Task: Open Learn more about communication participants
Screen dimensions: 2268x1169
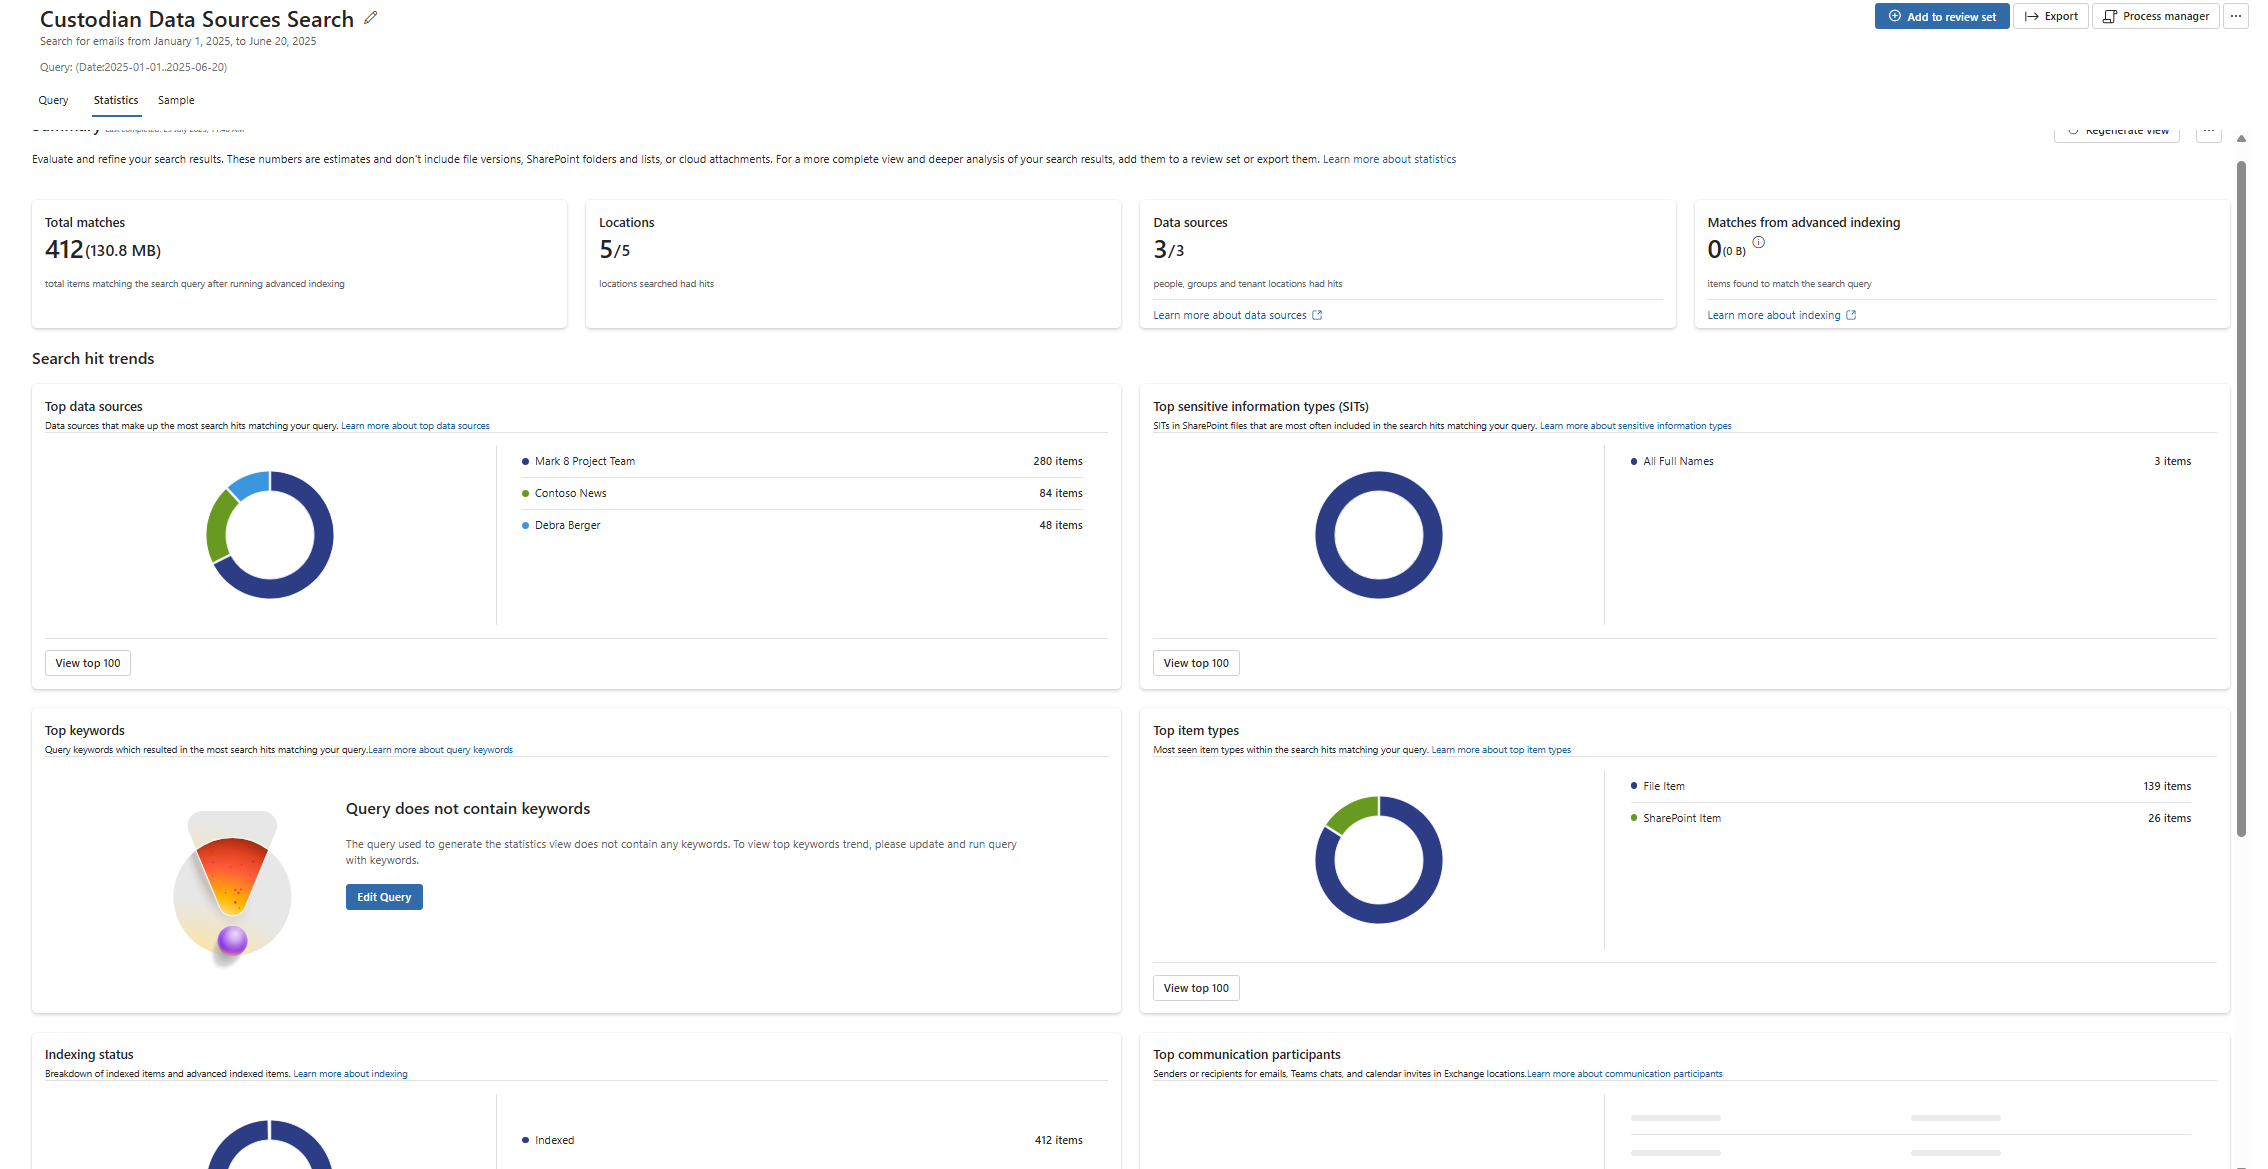Action: (x=1625, y=1073)
